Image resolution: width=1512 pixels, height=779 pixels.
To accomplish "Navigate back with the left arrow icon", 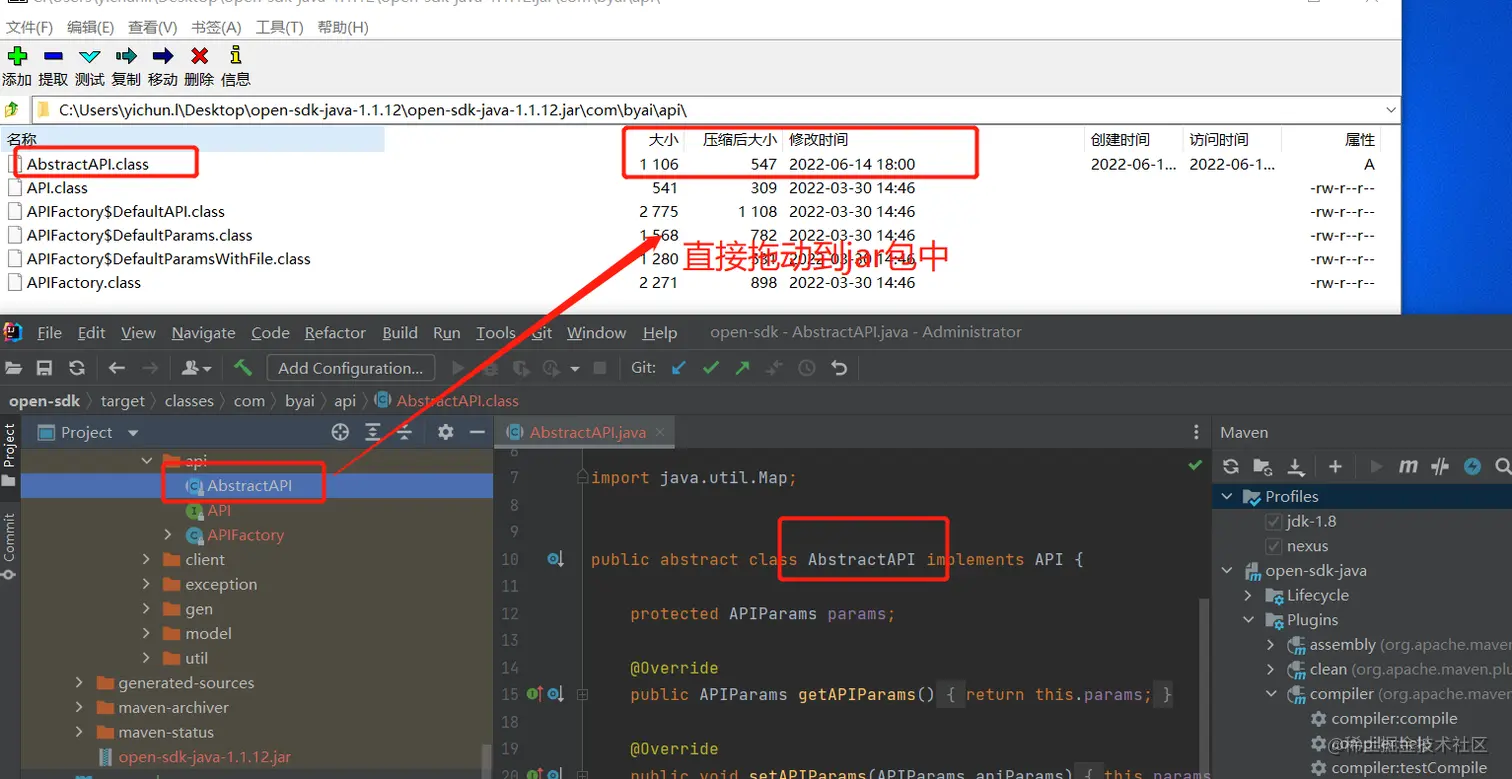I will [116, 368].
